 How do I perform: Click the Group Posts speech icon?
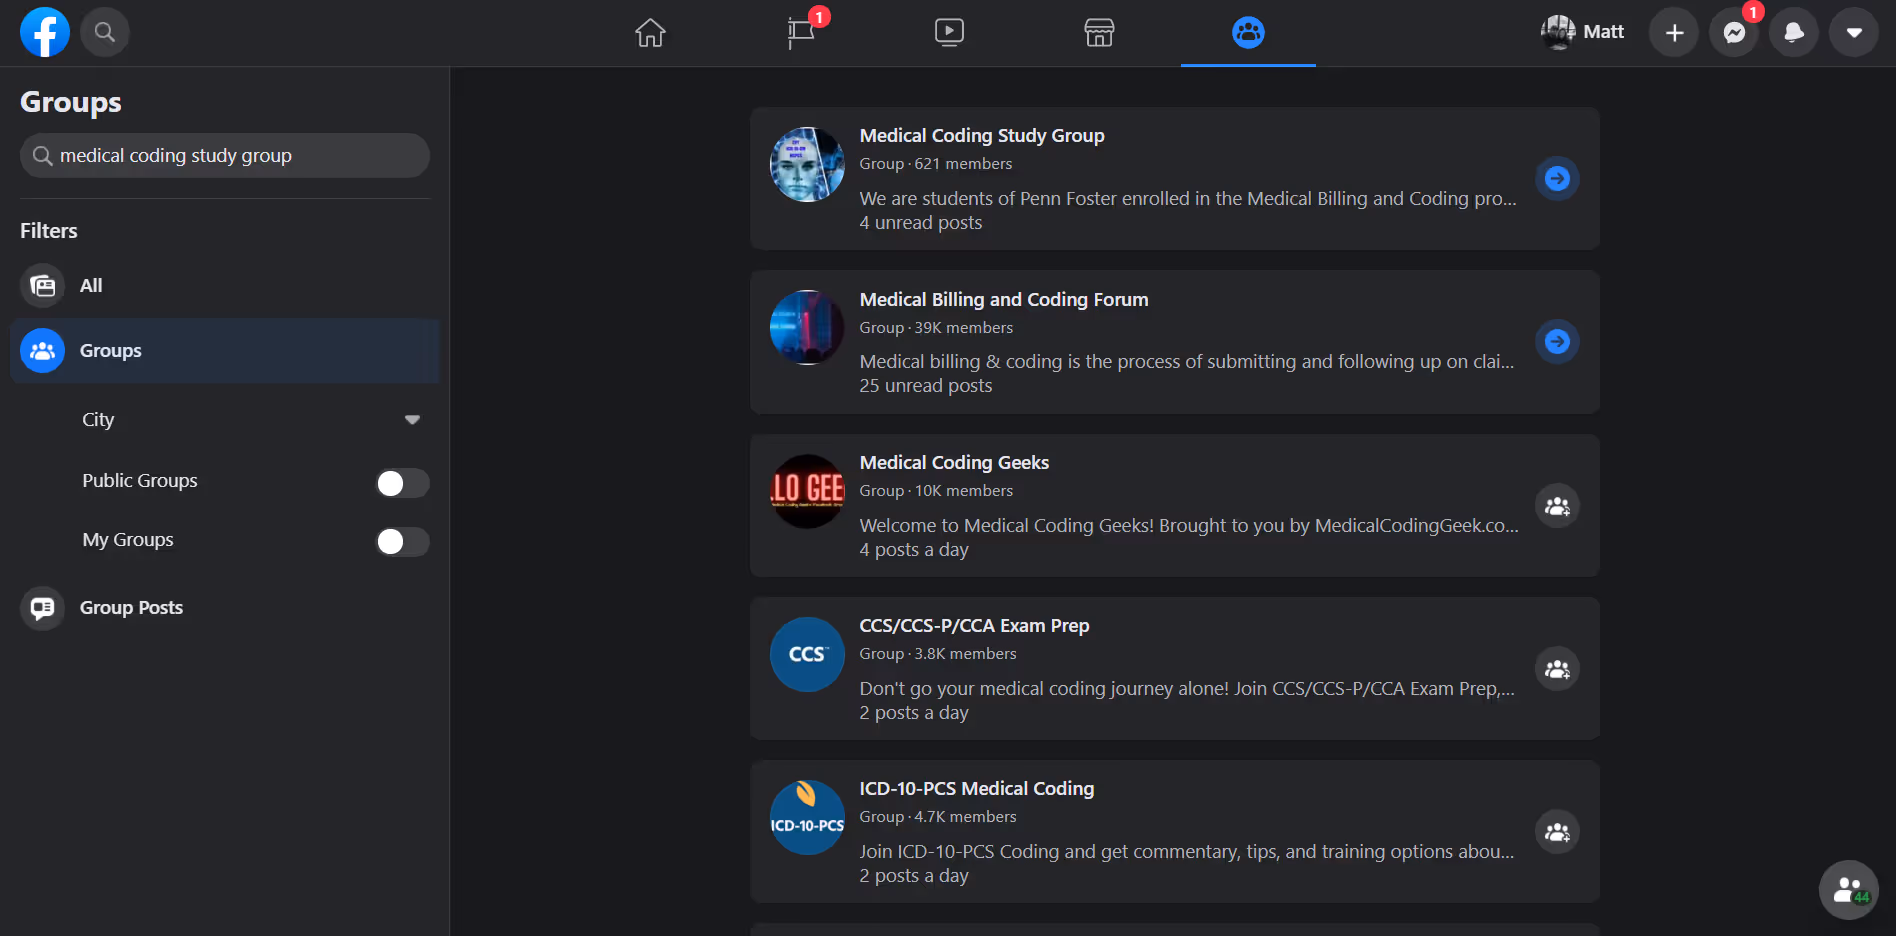point(42,608)
